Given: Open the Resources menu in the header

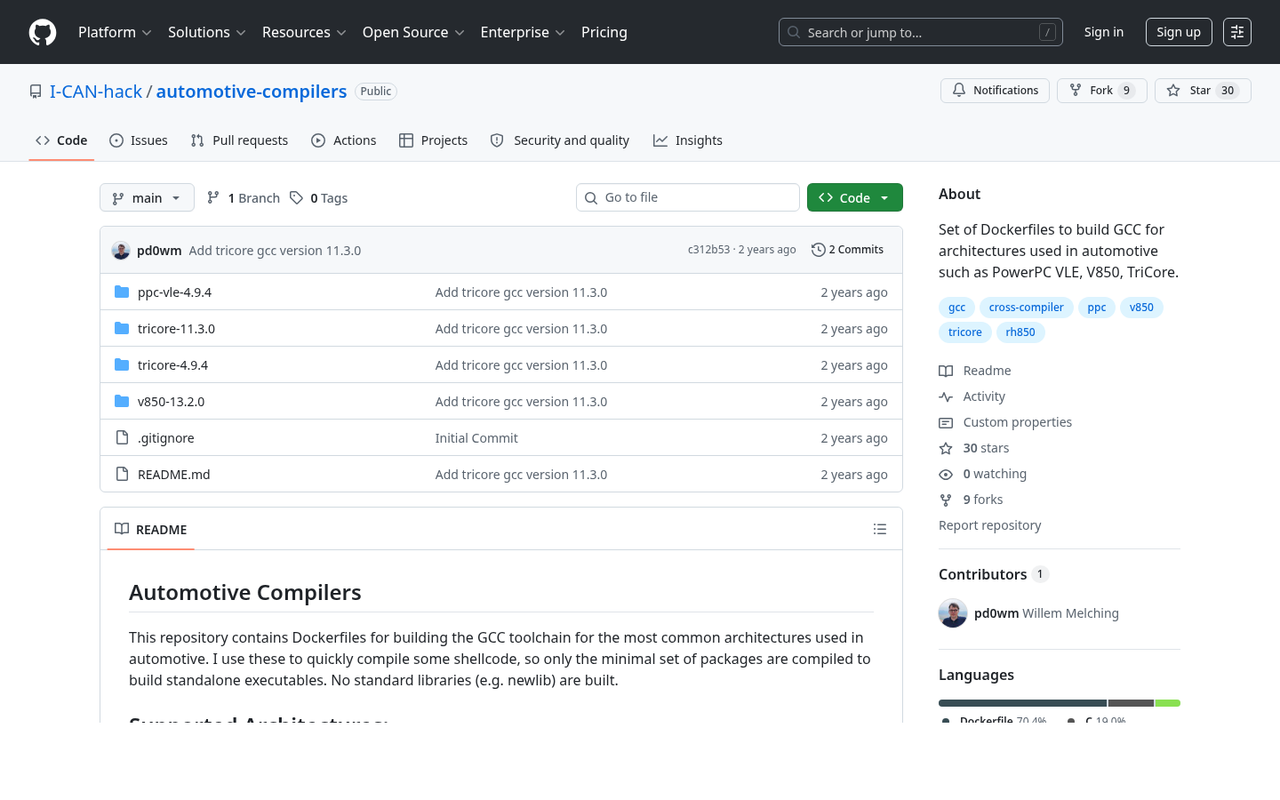Looking at the screenshot, I should point(303,32).
